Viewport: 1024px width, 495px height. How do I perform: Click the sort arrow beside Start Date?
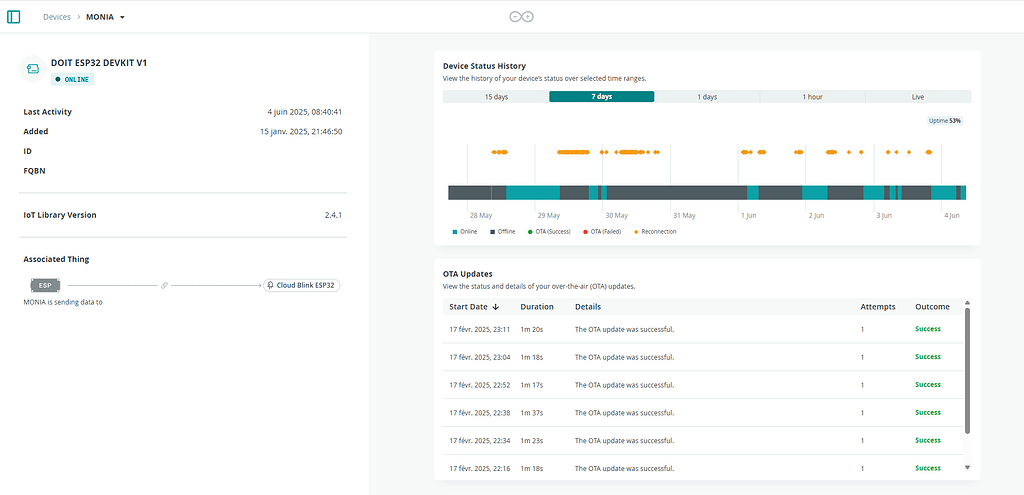496,307
